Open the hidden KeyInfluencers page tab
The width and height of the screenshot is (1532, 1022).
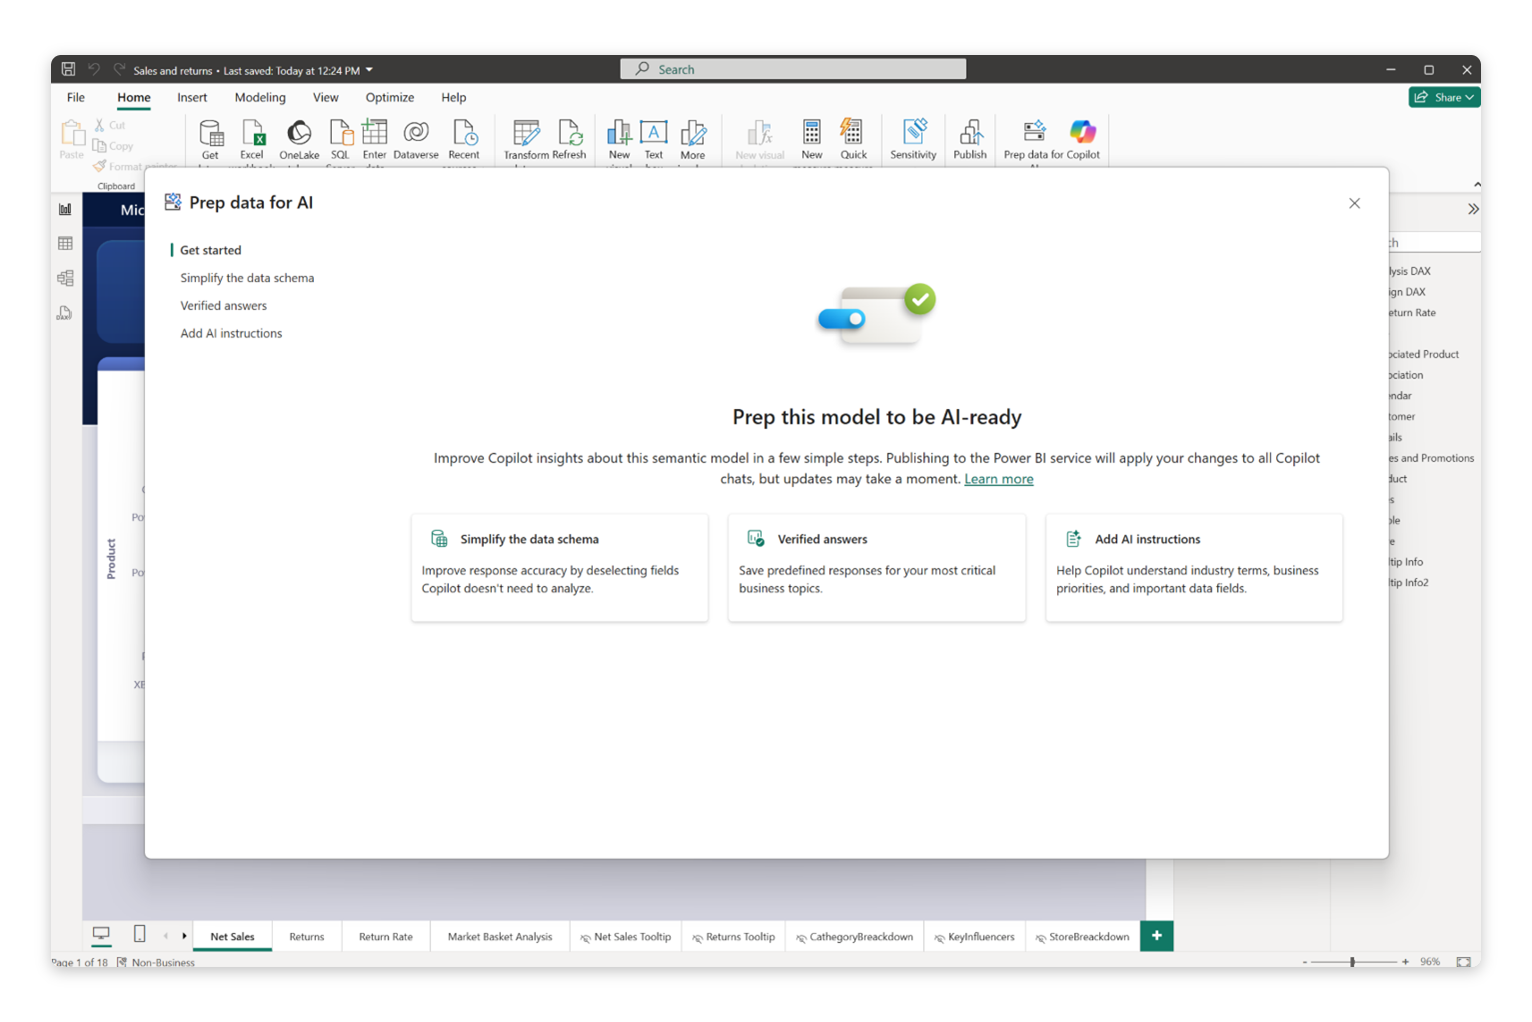(975, 937)
